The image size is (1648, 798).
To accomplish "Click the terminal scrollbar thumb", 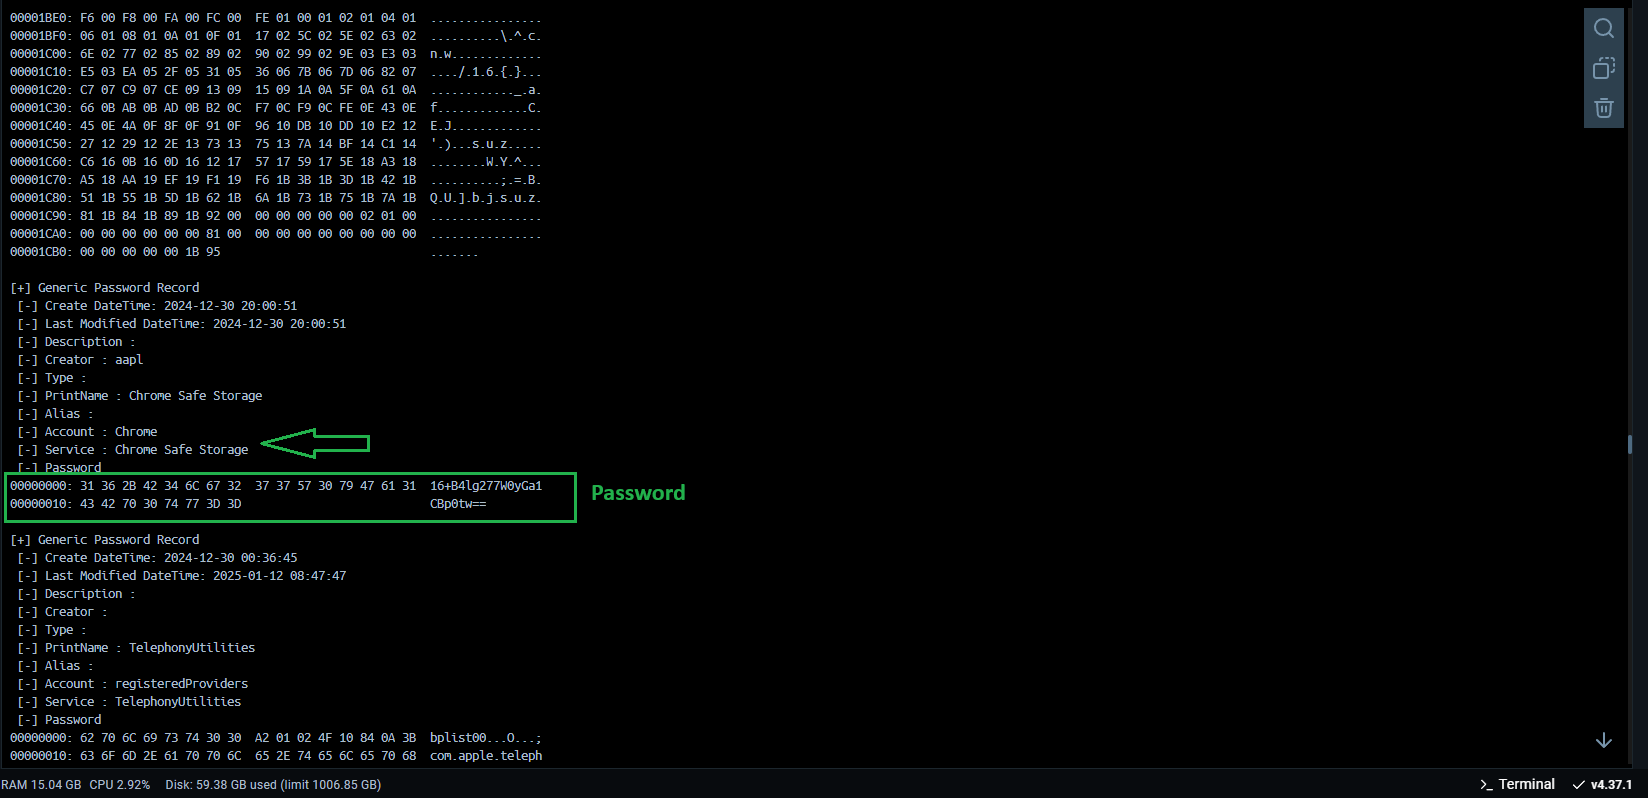I will click(1630, 444).
